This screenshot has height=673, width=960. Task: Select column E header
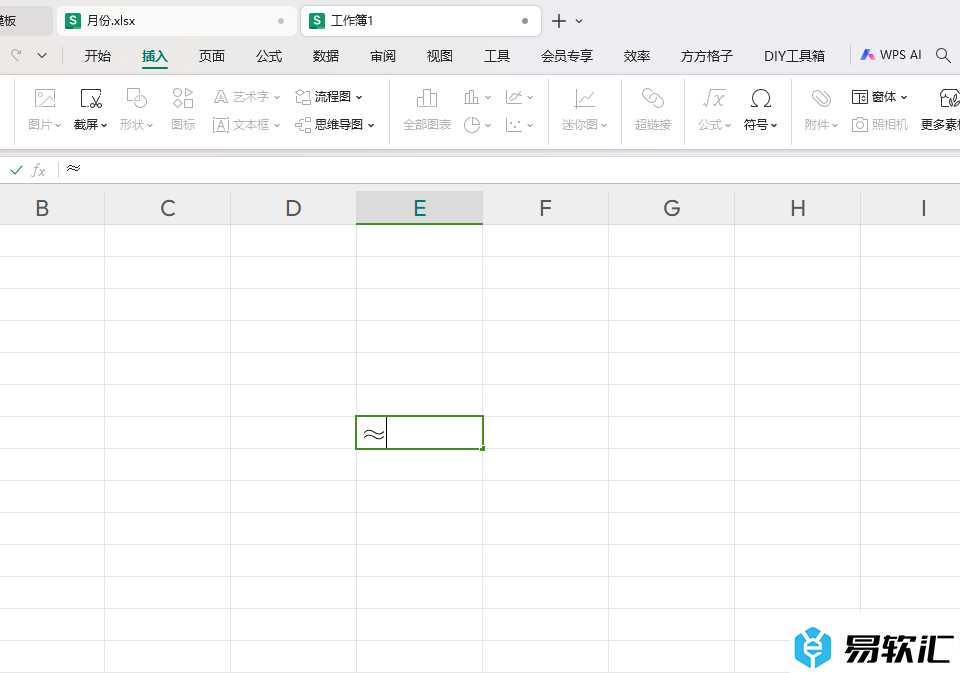[x=419, y=208]
